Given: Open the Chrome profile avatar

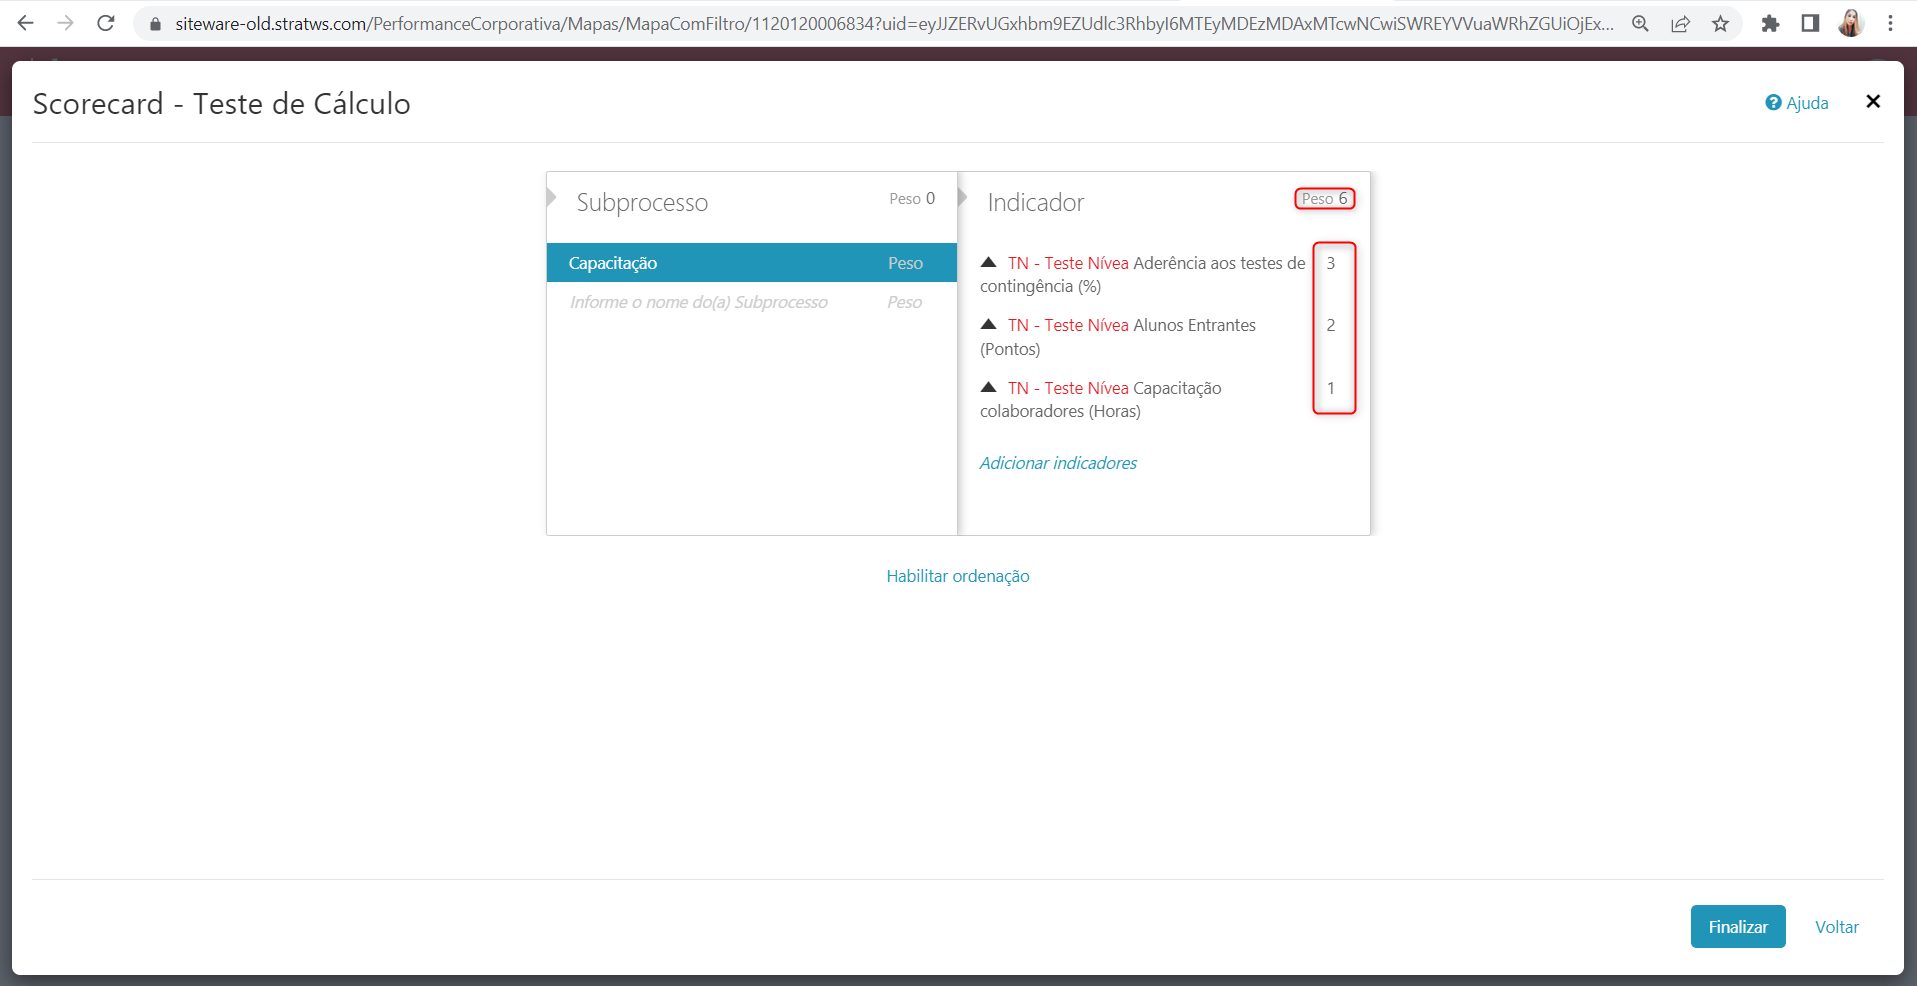Looking at the screenshot, I should [x=1851, y=23].
